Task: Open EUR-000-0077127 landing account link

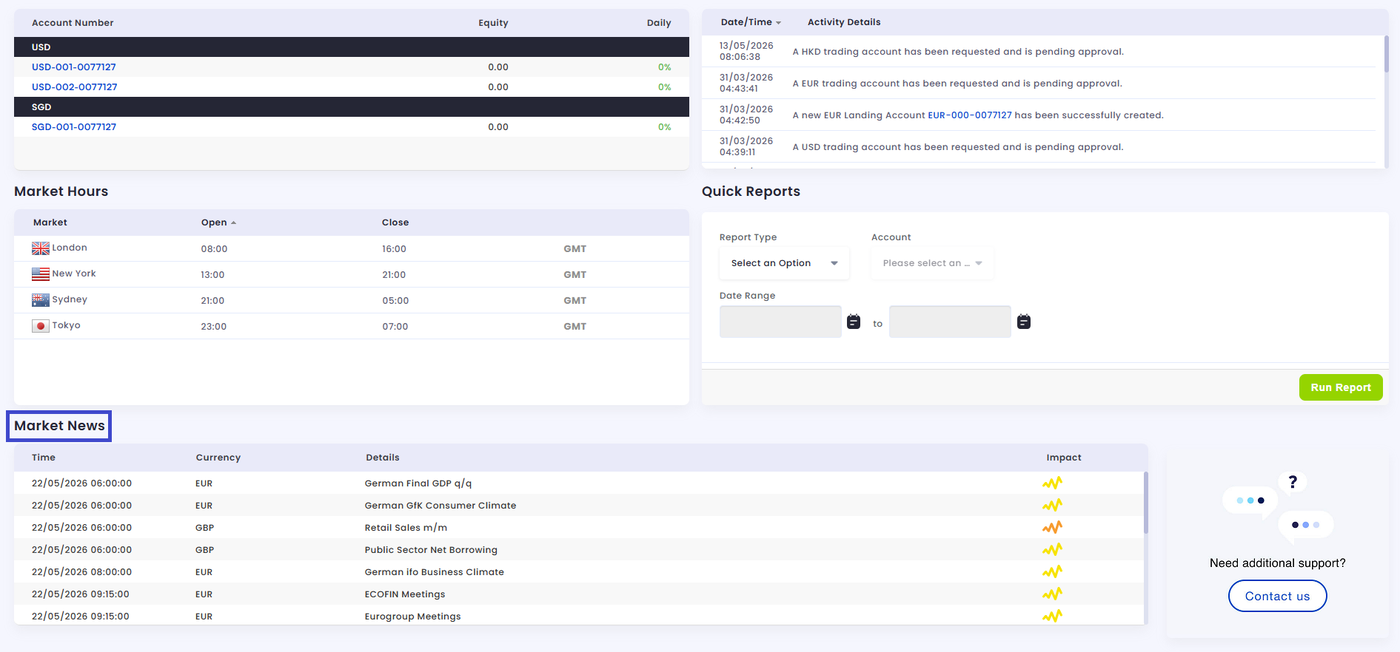Action: click(x=969, y=115)
